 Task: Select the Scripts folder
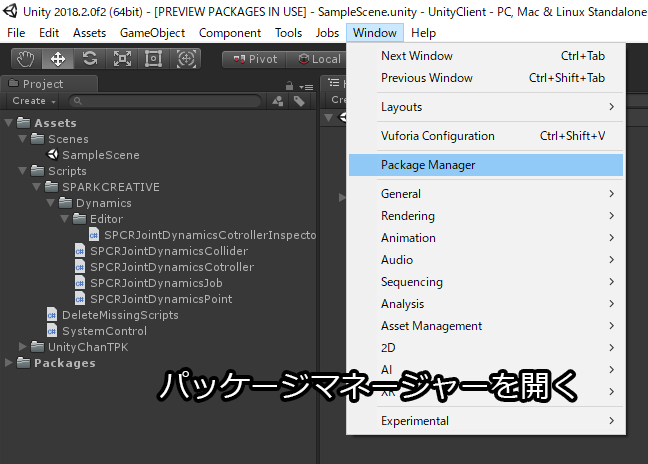[x=59, y=171]
